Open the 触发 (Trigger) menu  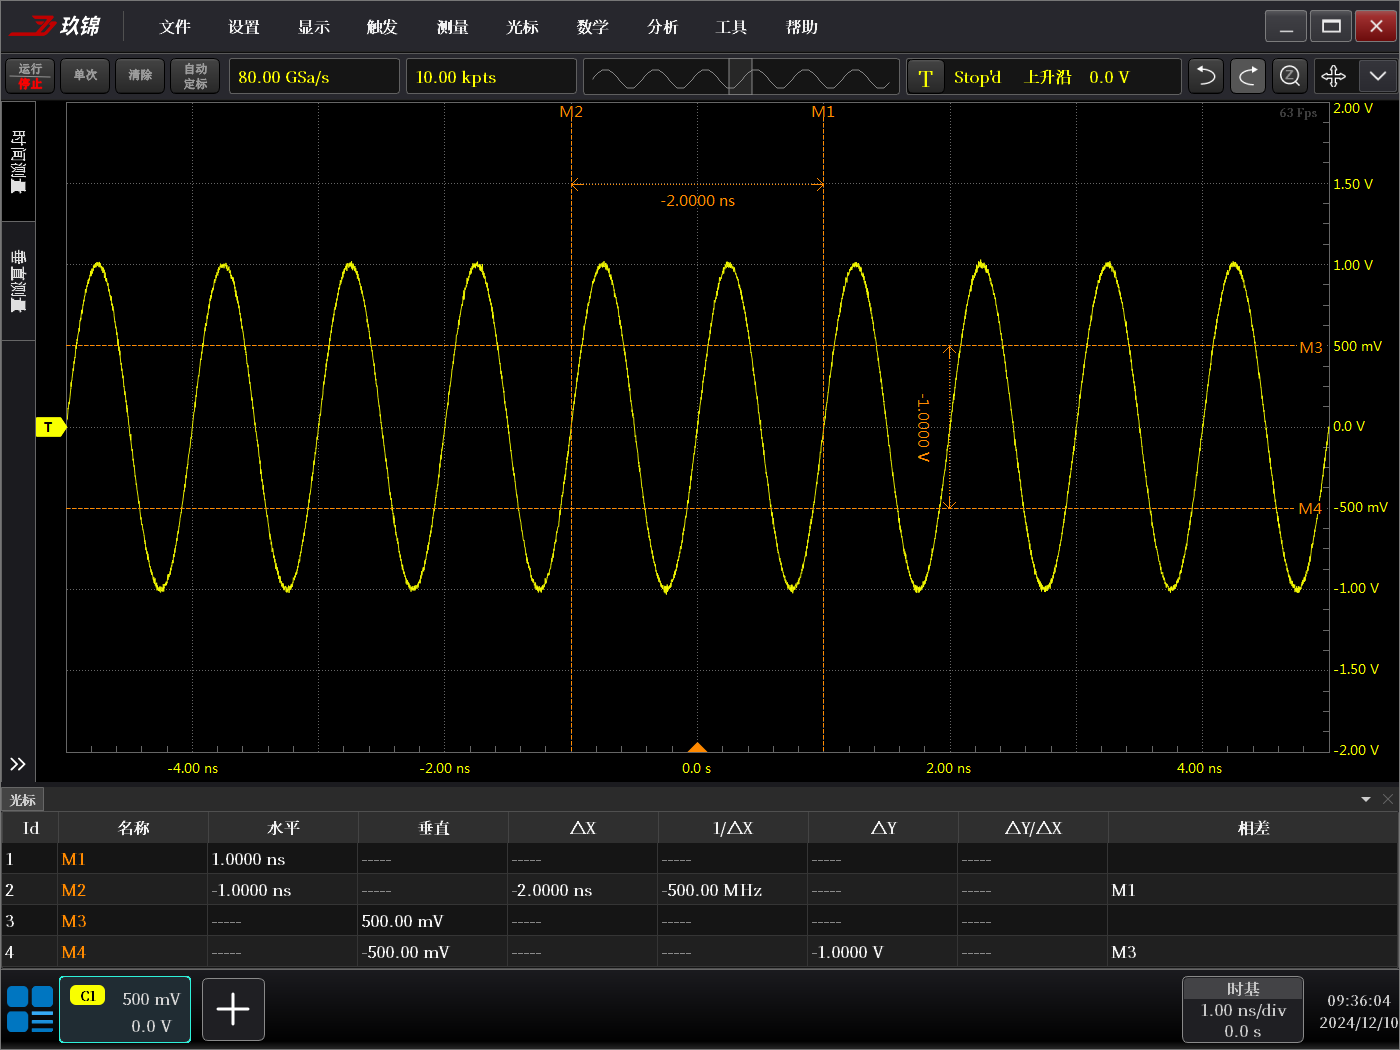(x=382, y=27)
